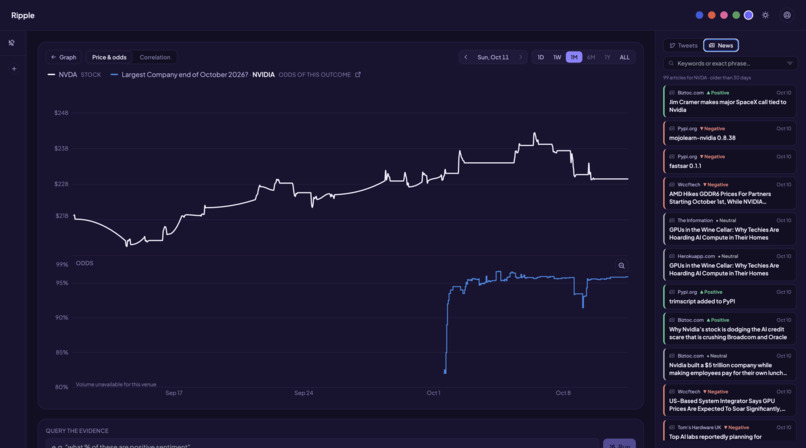Open fastsar 0.1.1 article
The height and width of the screenshot is (448, 806).
pyautogui.click(x=730, y=161)
